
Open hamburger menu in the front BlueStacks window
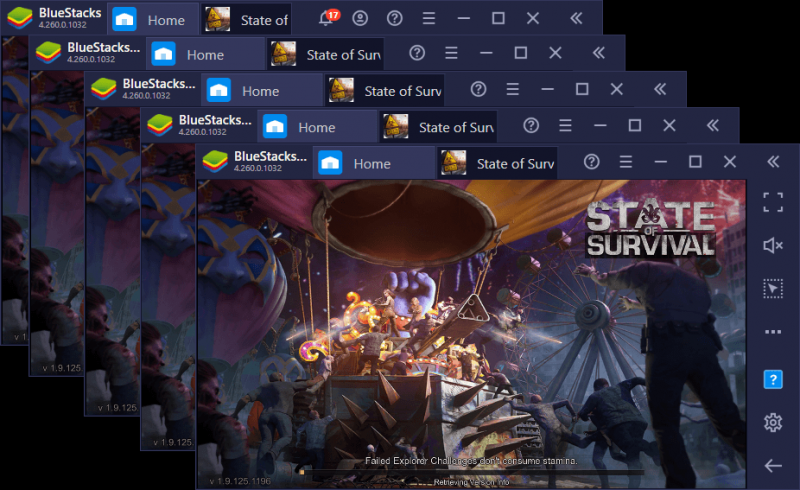[626, 162]
